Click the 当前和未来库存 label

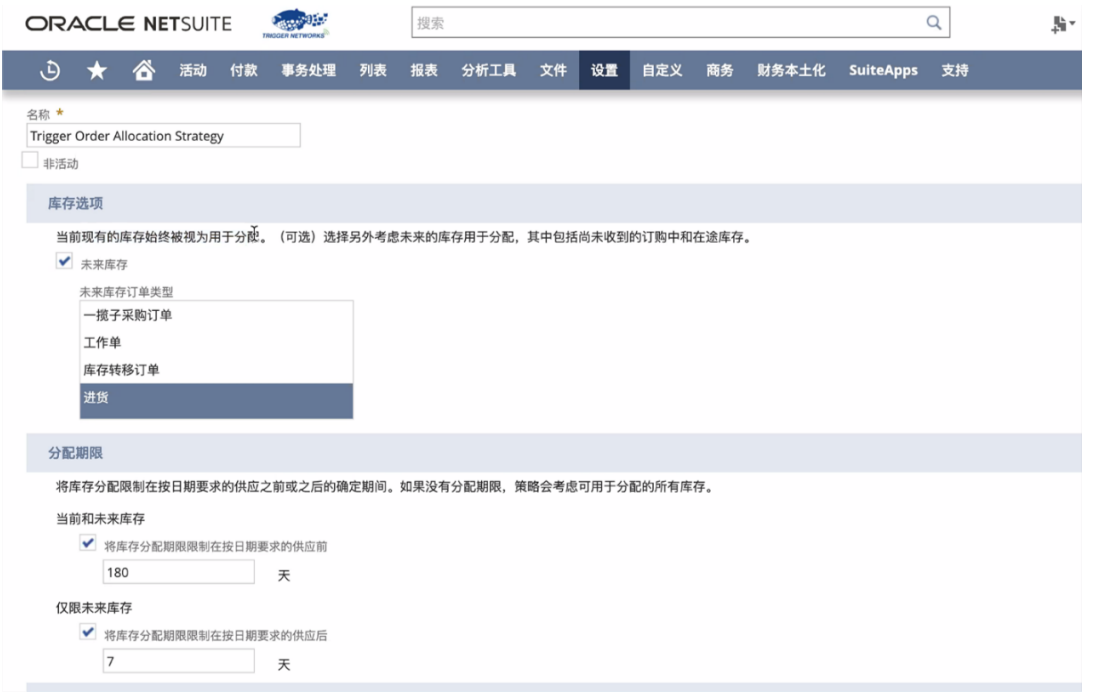click(100, 519)
